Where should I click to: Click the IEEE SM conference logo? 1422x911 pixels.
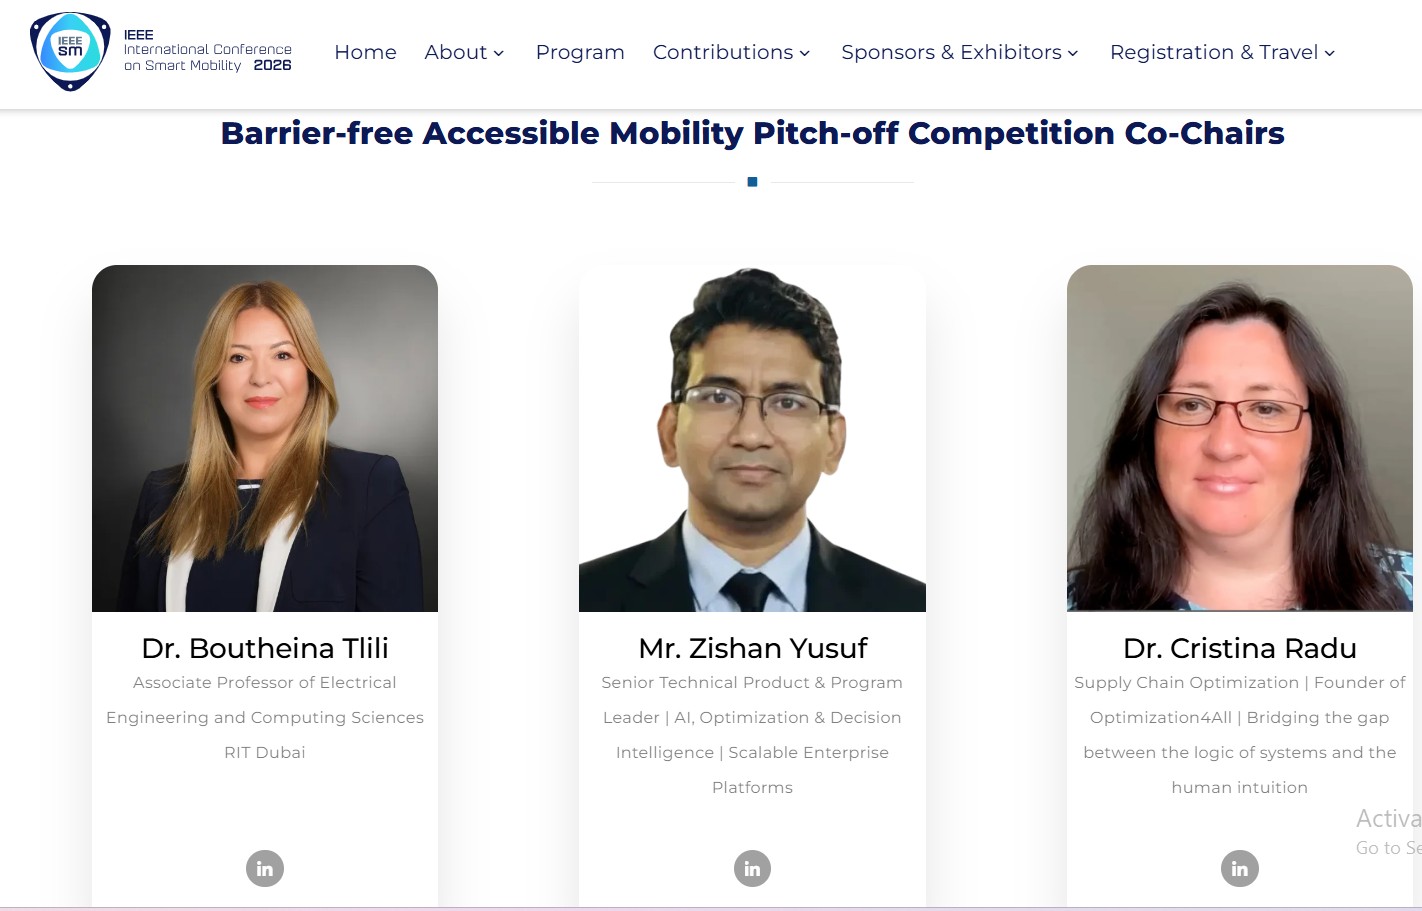pos(68,50)
